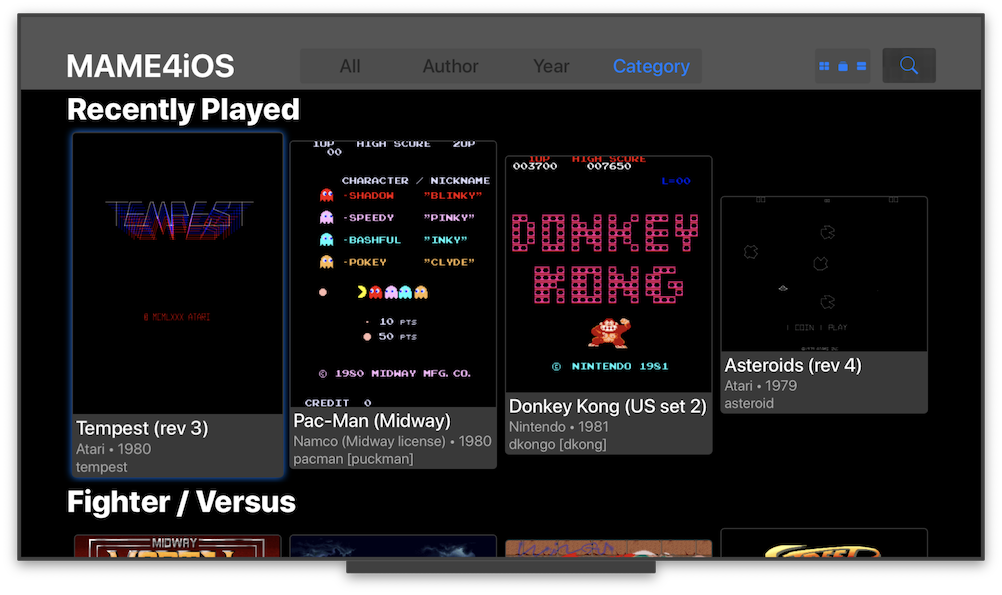Click the 'pacman [puckman]' ROM name
1002x595 pixels.
pos(353,459)
